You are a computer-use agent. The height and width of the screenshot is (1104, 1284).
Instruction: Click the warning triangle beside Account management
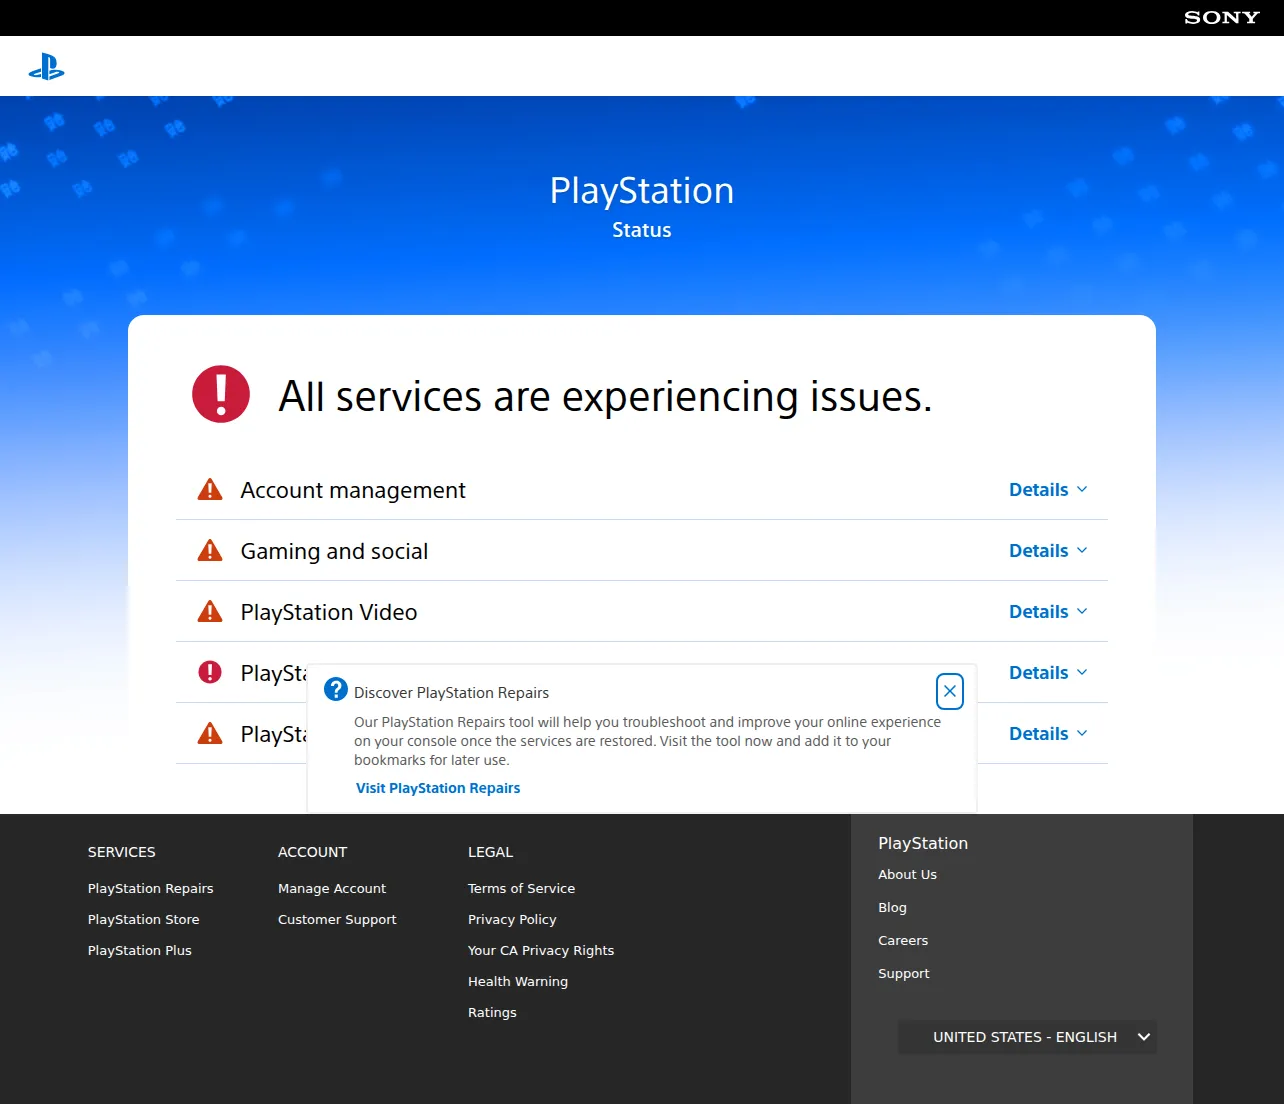point(210,489)
